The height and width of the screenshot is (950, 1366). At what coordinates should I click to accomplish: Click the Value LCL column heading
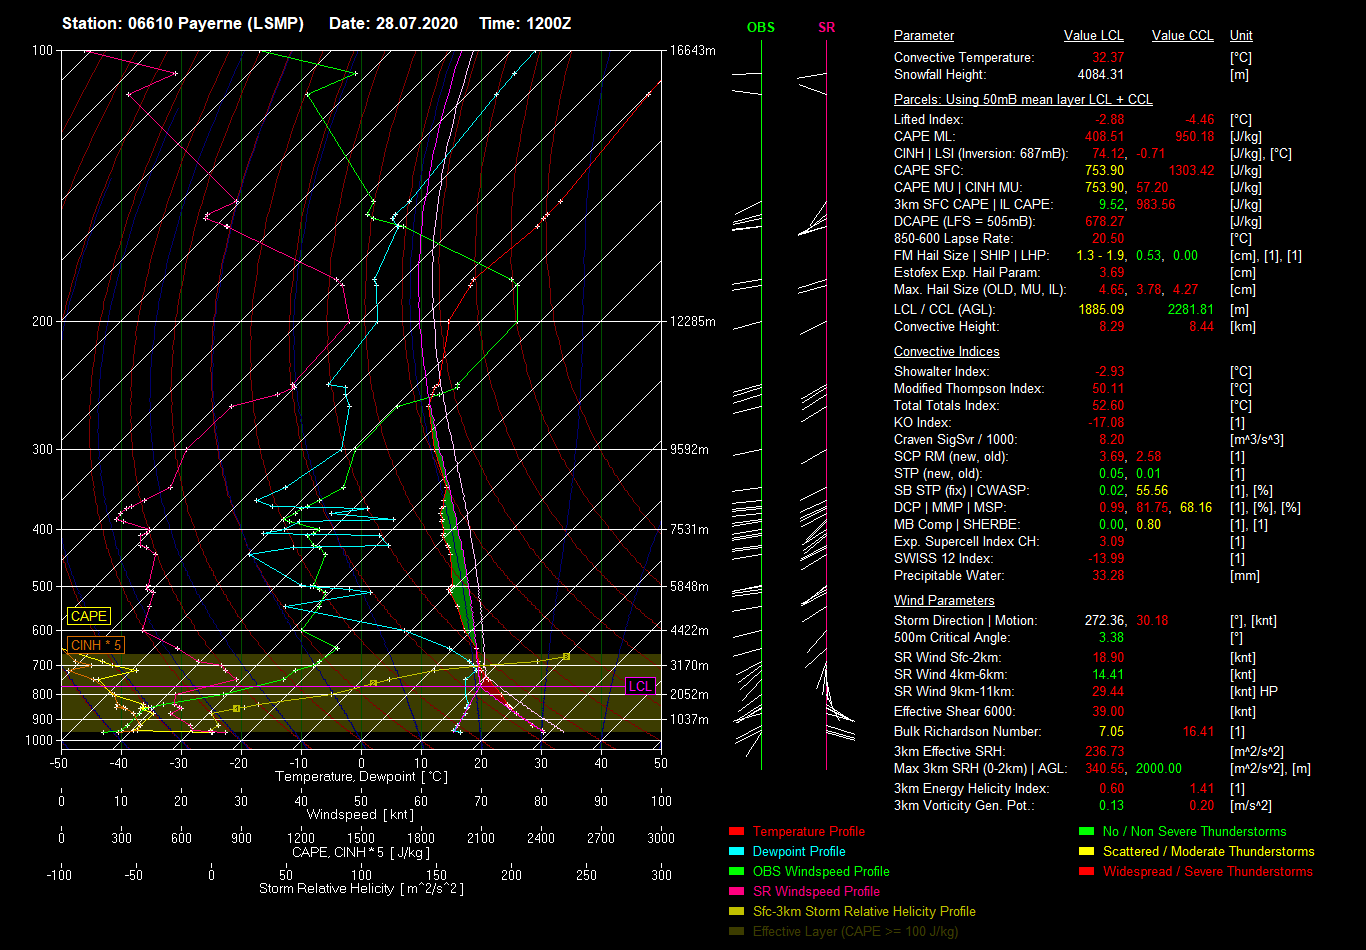click(1094, 36)
